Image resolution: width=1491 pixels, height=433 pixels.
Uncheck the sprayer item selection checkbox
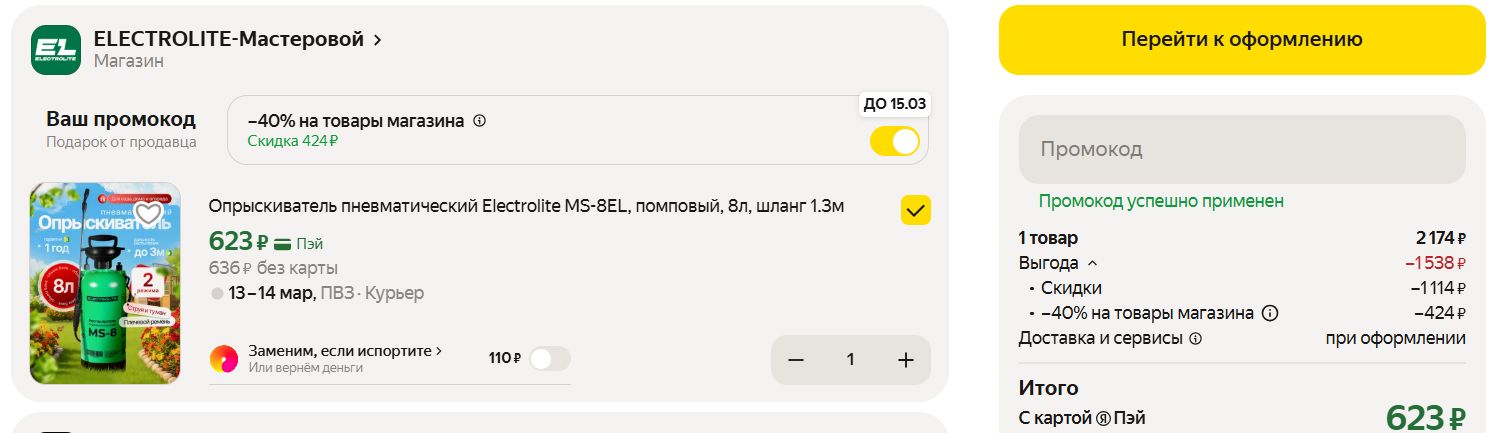tap(916, 210)
